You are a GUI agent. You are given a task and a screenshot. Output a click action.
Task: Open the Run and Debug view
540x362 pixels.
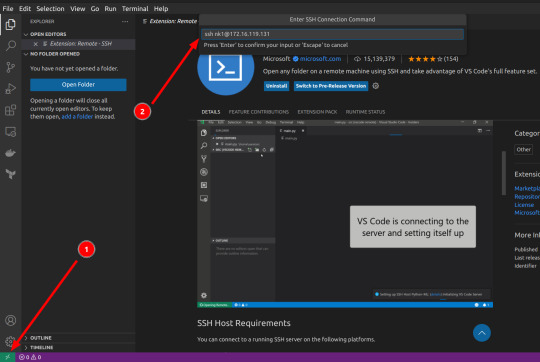pyautogui.click(x=10, y=89)
